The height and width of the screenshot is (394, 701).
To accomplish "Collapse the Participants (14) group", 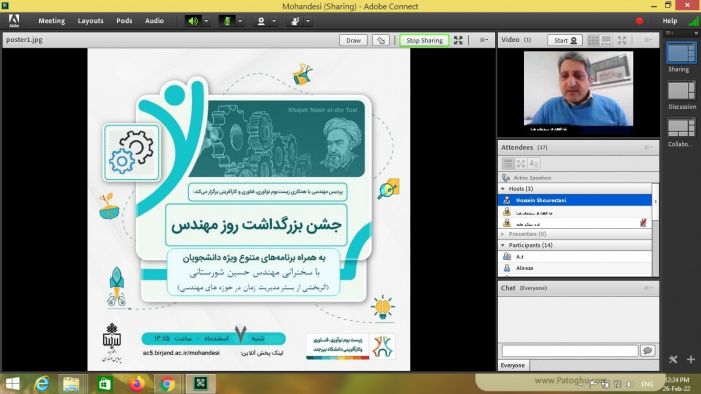I will (503, 245).
